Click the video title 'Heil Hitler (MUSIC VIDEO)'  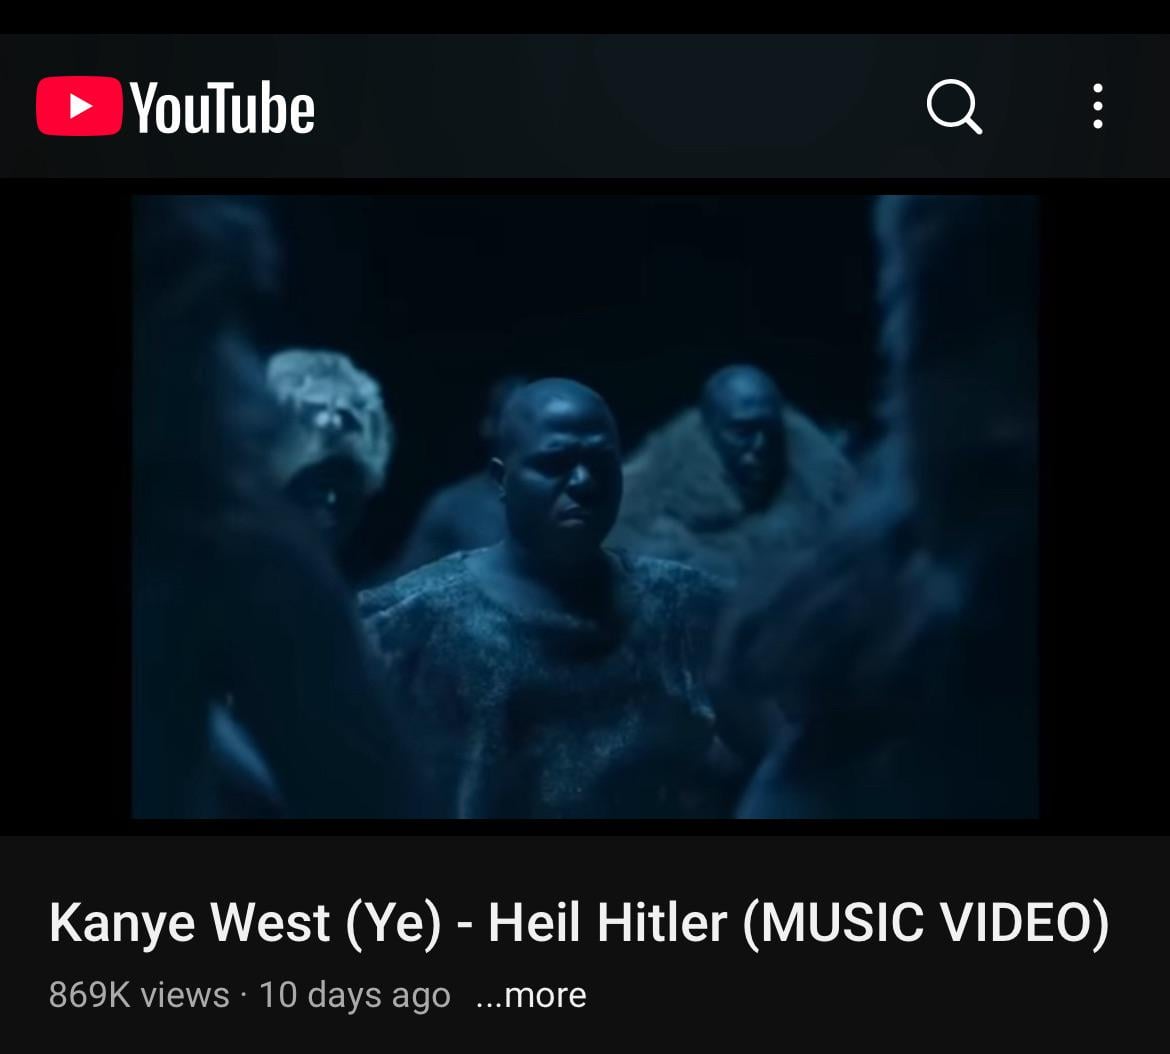(798, 923)
